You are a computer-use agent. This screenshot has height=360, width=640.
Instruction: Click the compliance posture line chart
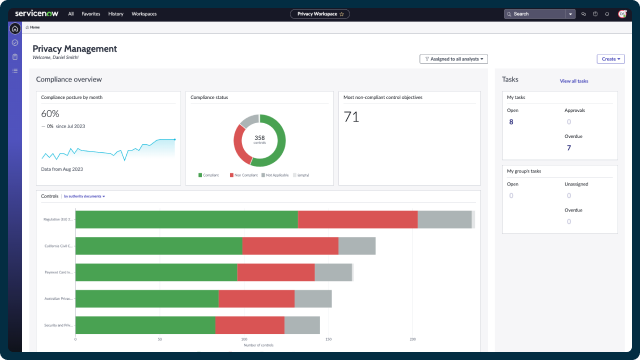[109, 149]
